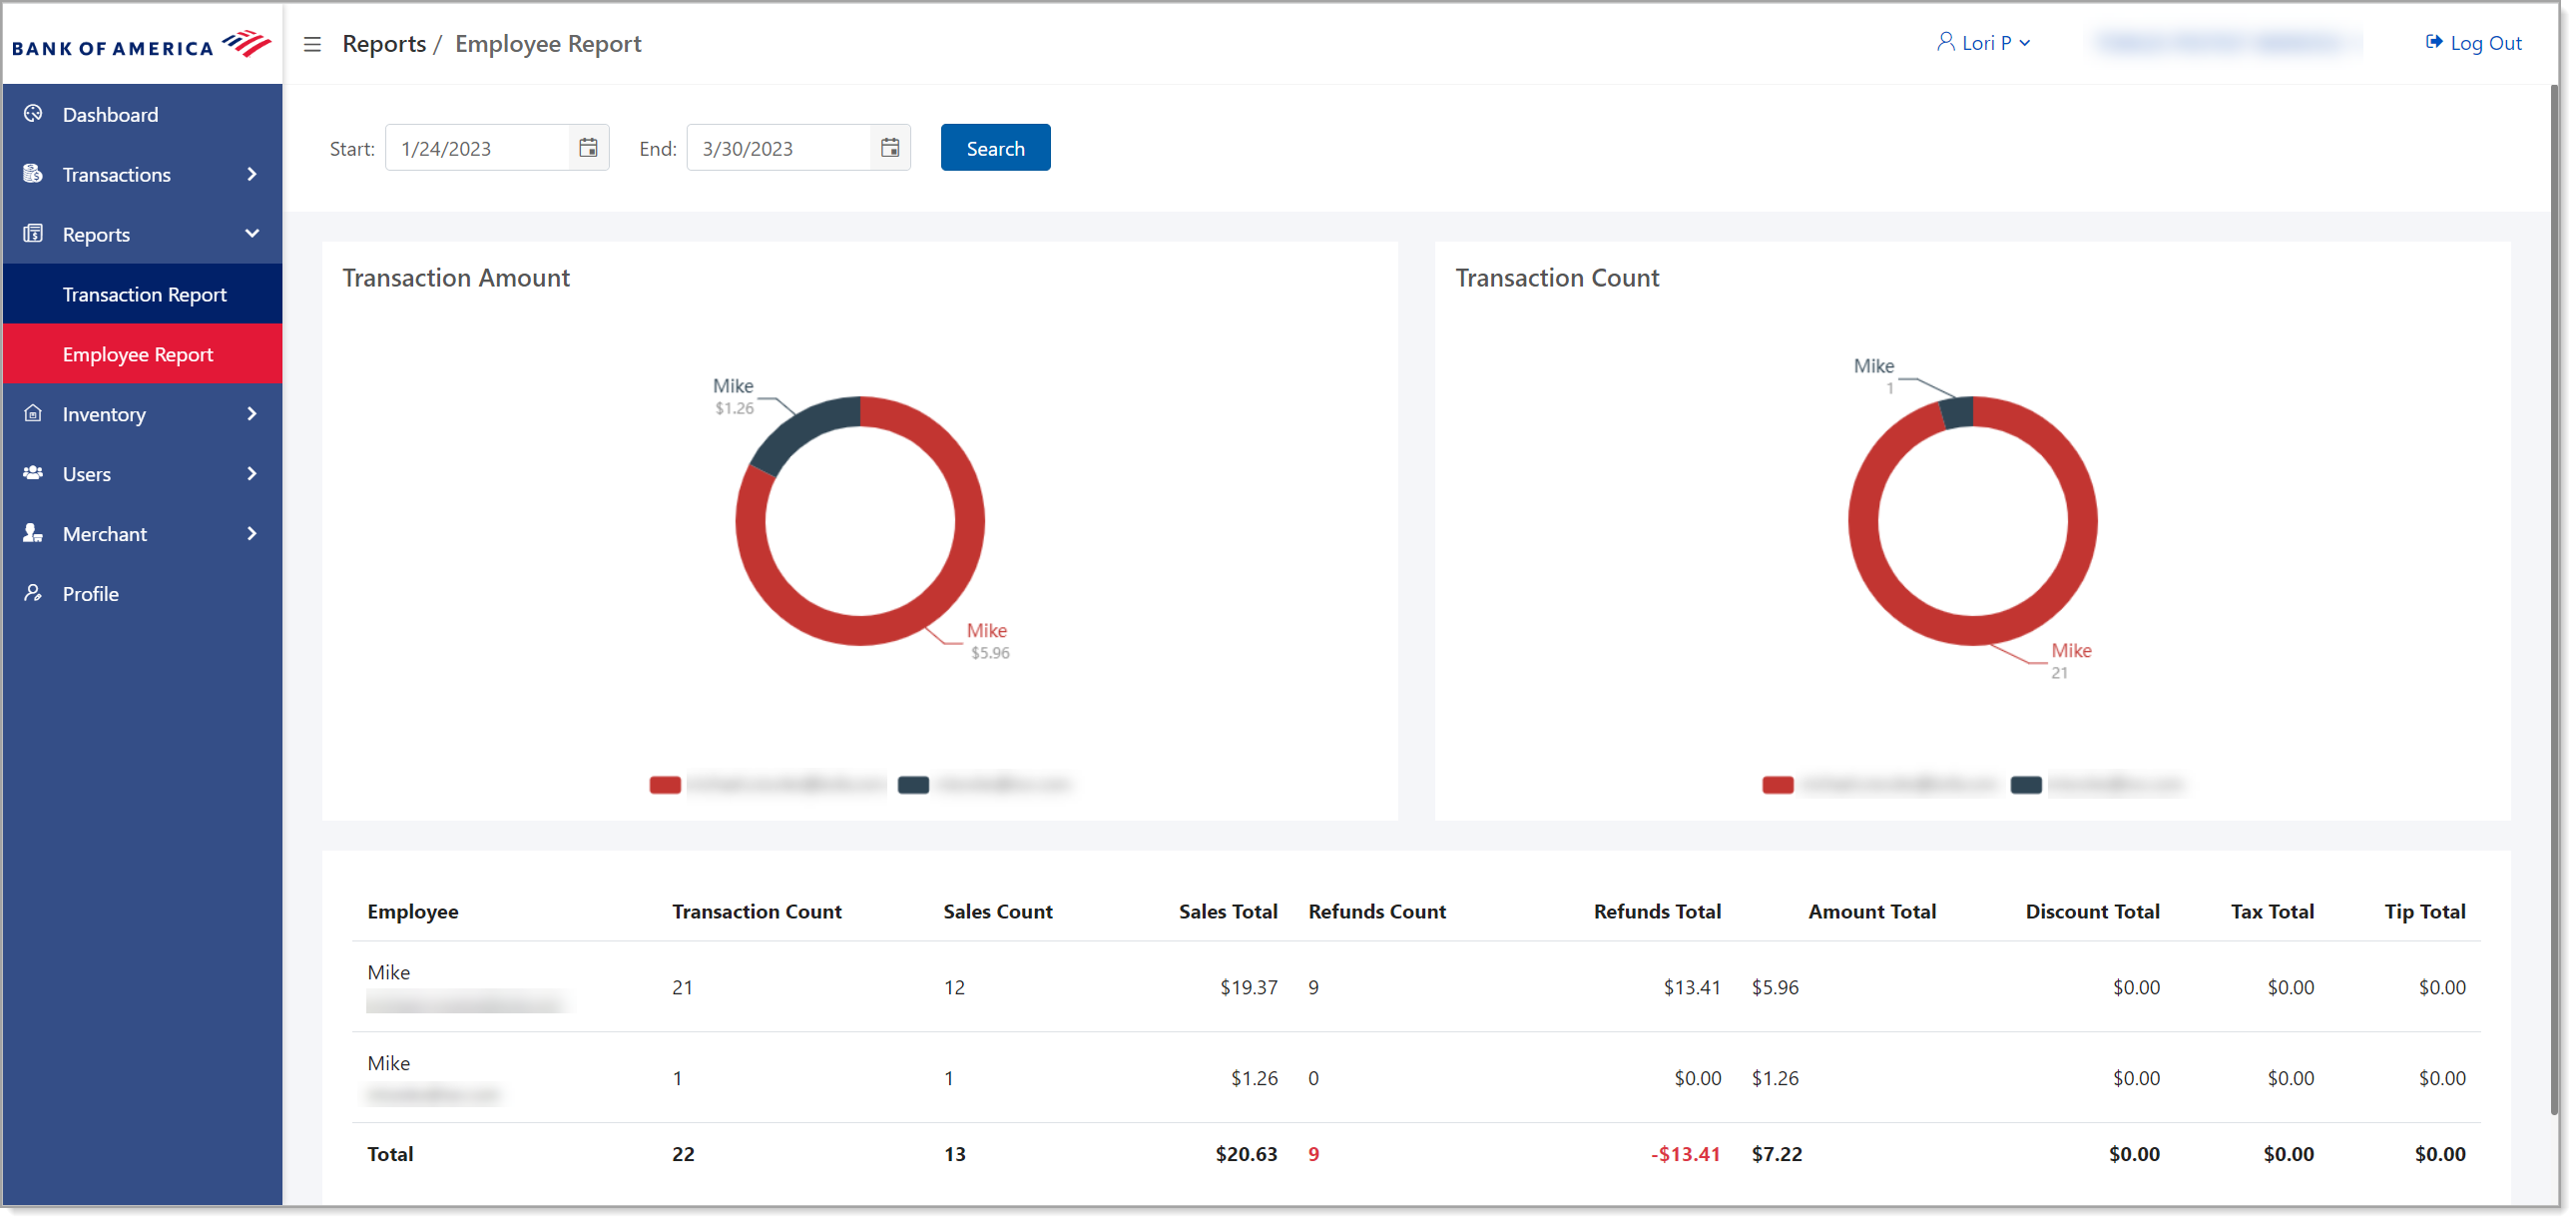This screenshot has height=1223, width=2576.
Task: Click the Bank of America logo
Action: pos(141,45)
